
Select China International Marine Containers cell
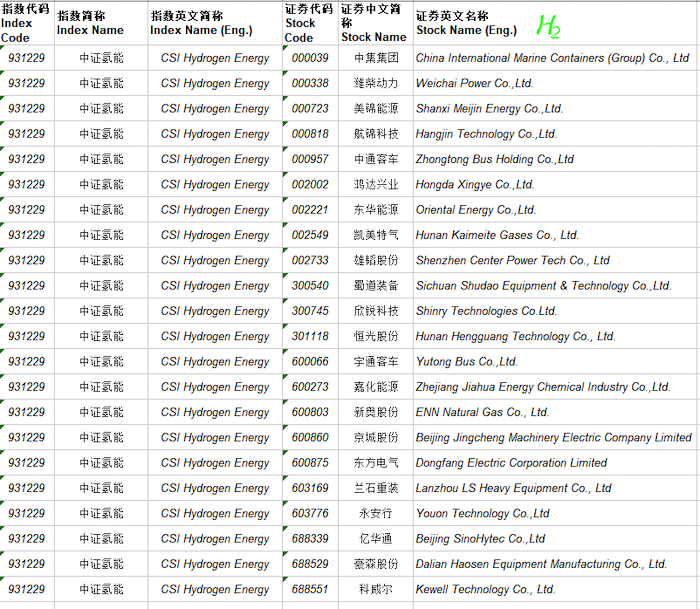(556, 58)
